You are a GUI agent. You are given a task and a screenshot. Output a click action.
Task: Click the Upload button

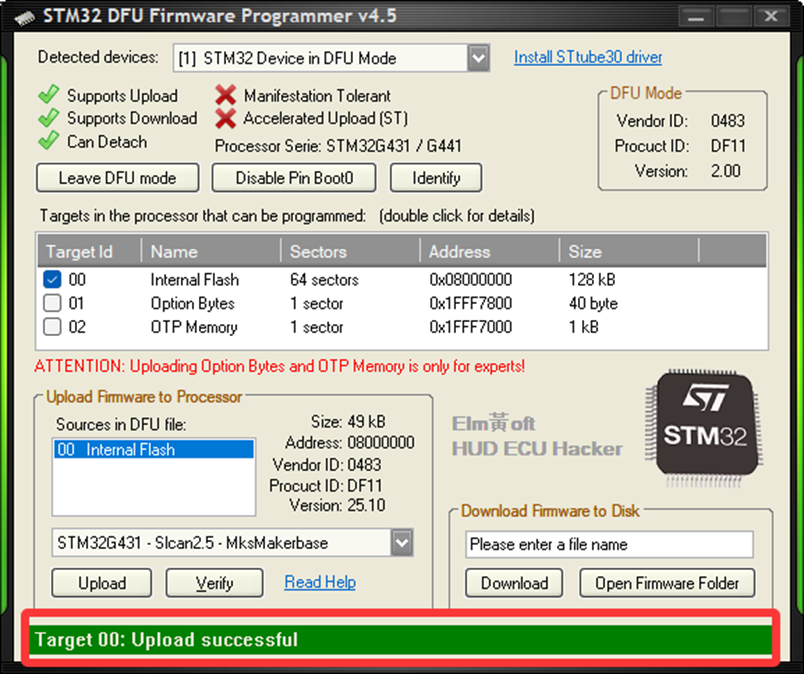pyautogui.click(x=102, y=583)
